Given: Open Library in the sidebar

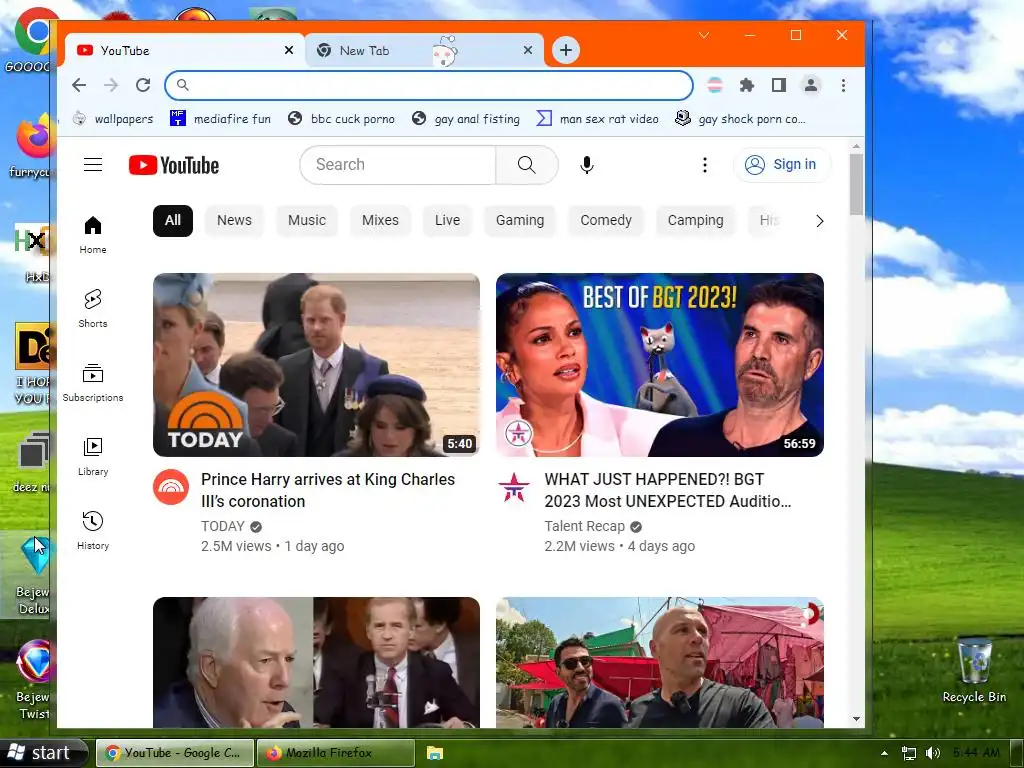Looking at the screenshot, I should click(x=93, y=456).
